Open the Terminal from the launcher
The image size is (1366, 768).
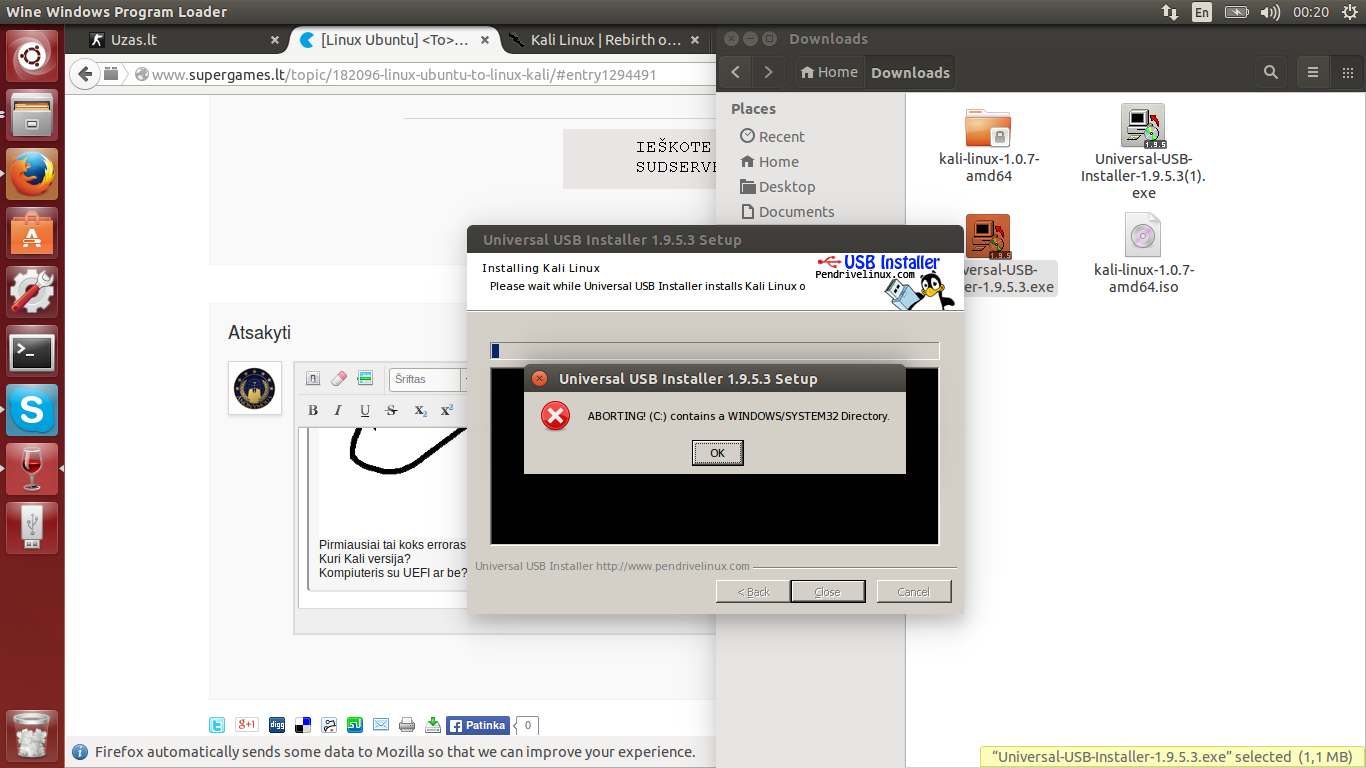[x=33, y=351]
